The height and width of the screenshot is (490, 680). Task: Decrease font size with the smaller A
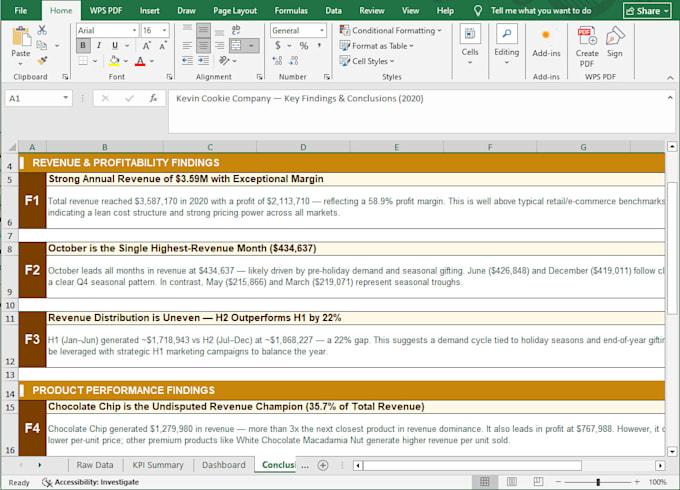[x=162, y=46]
